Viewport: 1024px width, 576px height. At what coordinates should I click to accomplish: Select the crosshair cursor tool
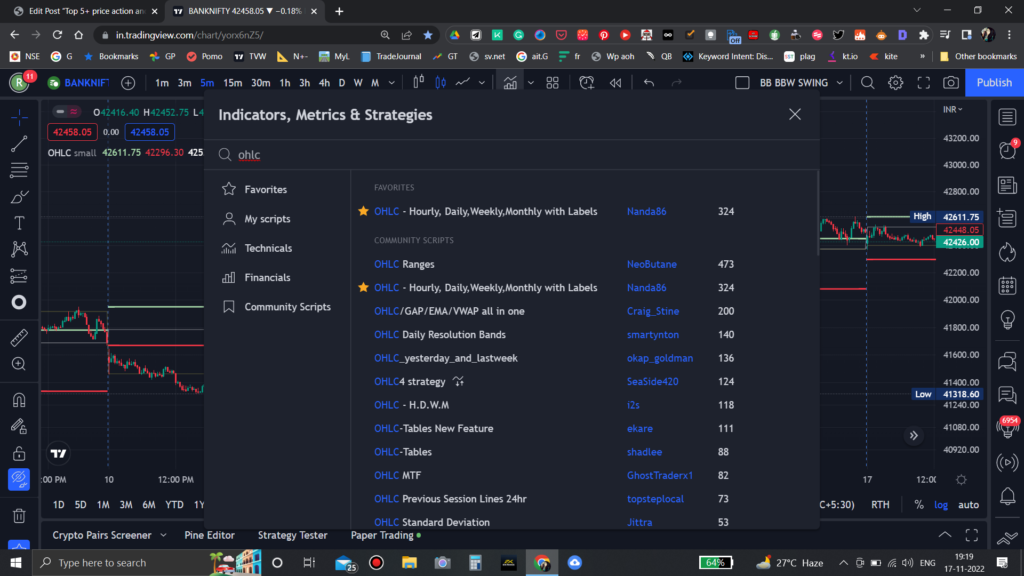click(19, 117)
